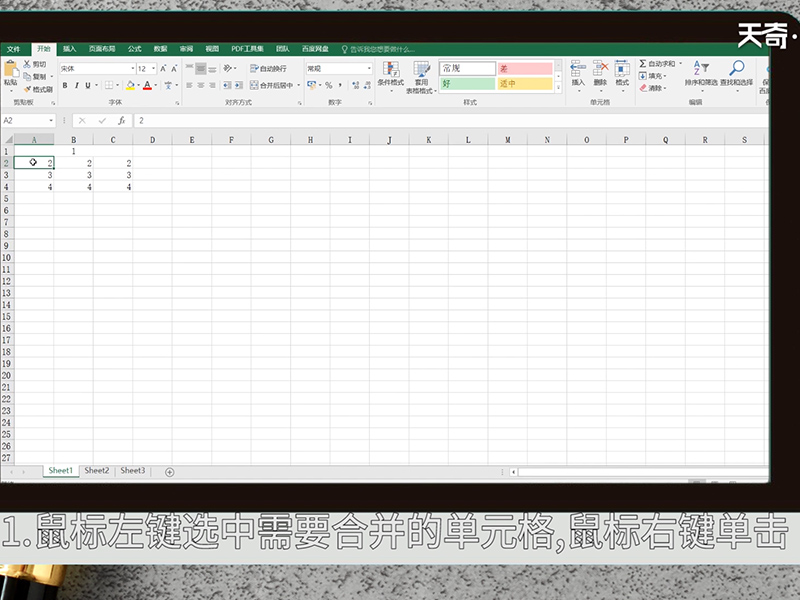Apply percent style icon
This screenshot has width=800, height=600.
click(329, 85)
